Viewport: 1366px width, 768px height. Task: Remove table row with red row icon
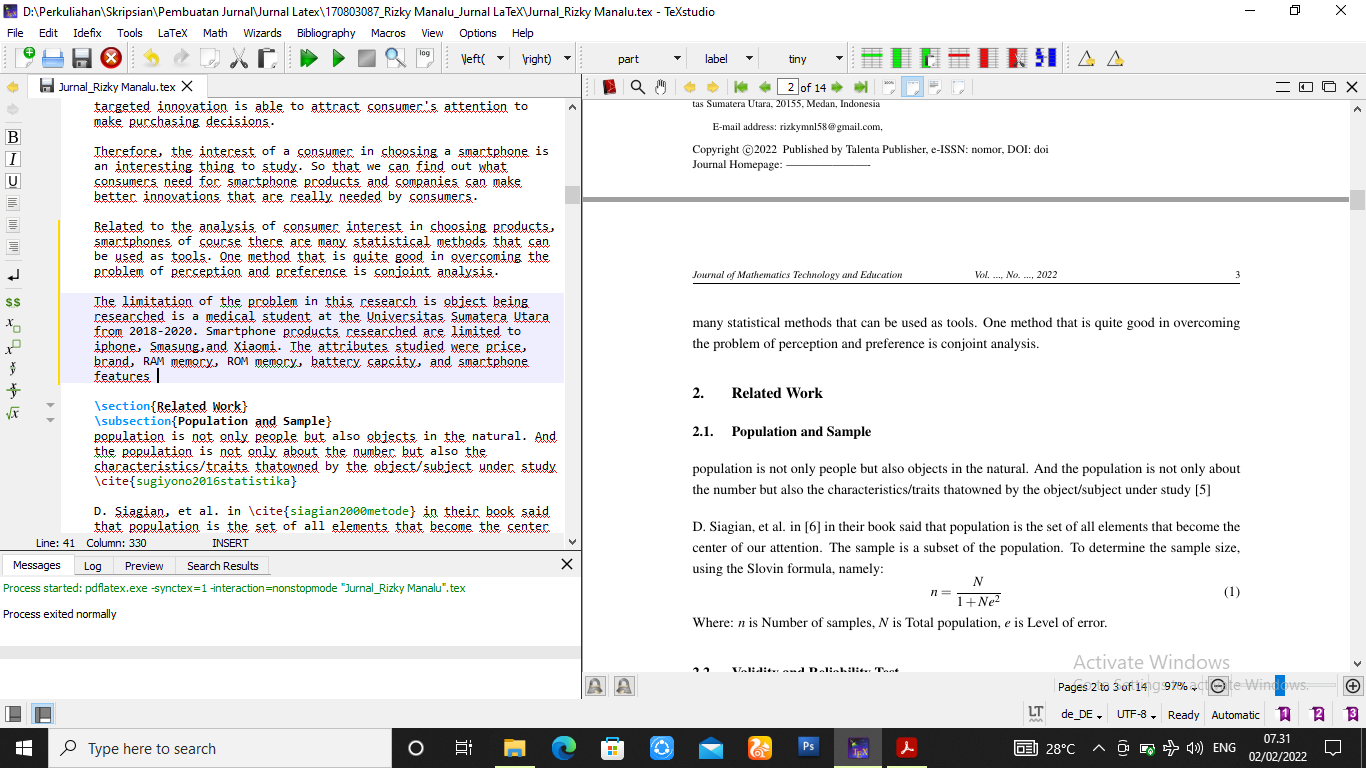(x=959, y=58)
